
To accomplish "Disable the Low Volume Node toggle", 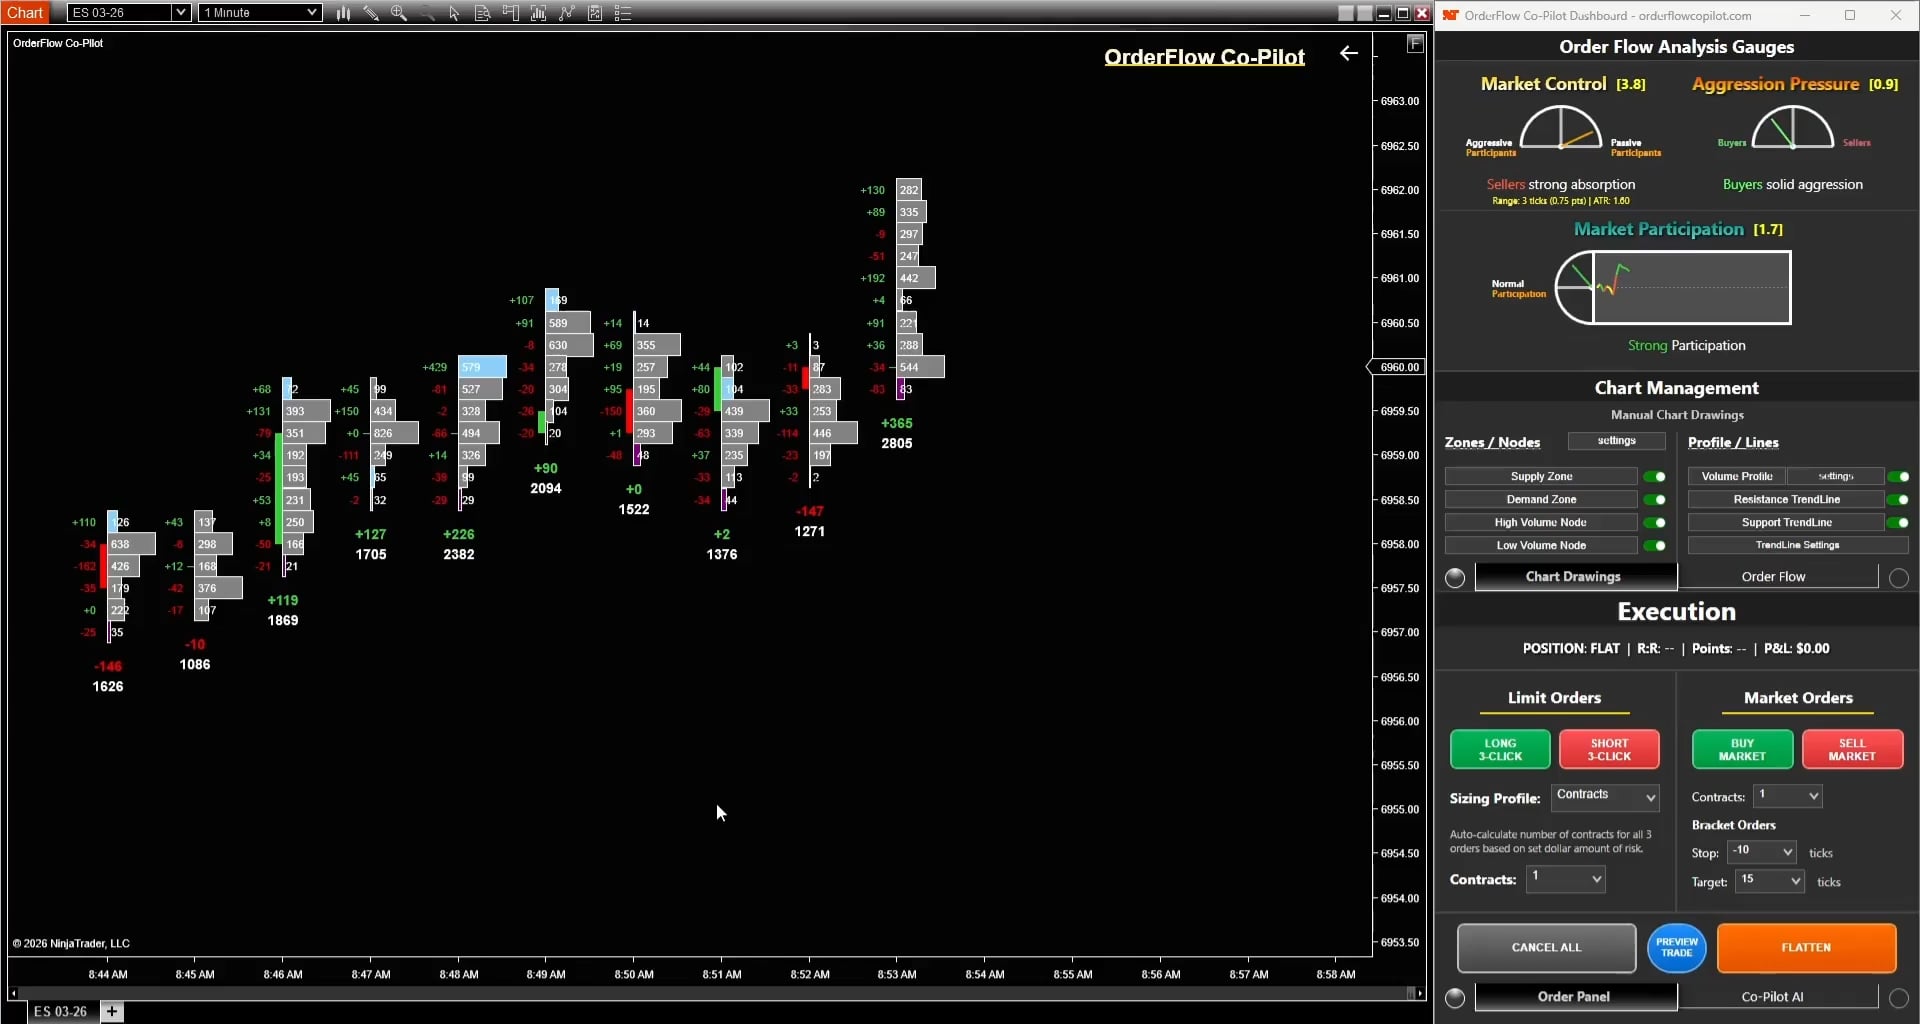I will point(1655,546).
